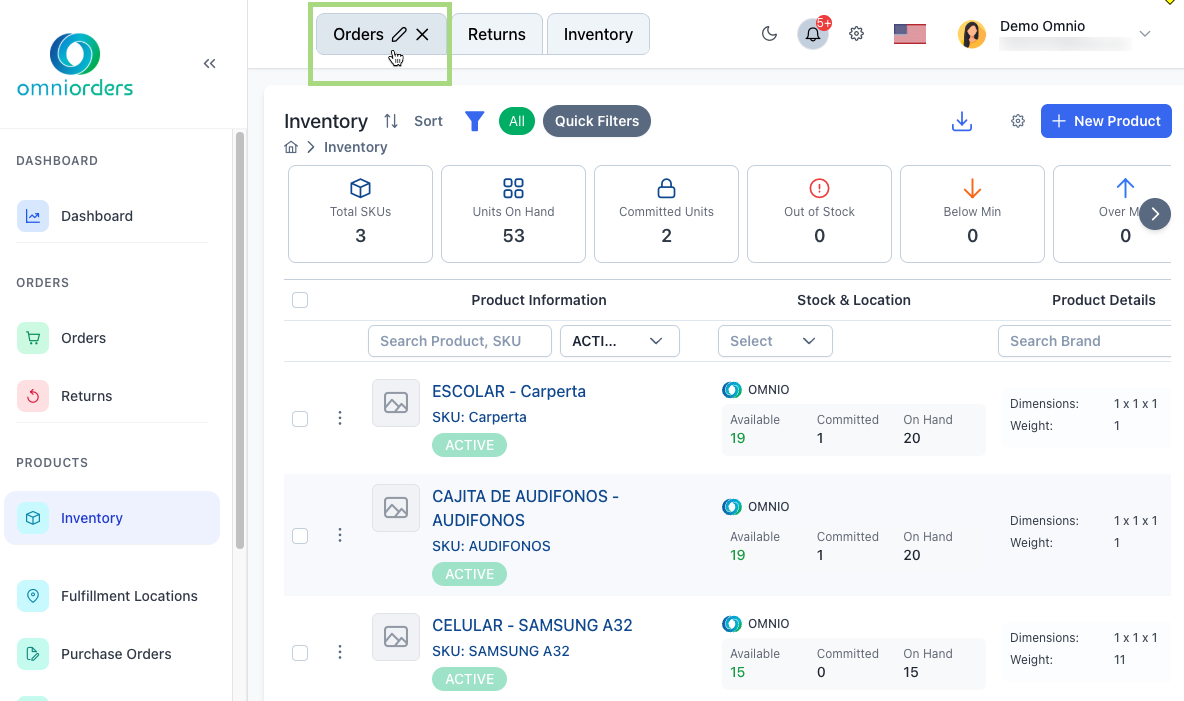Tick the checkbox for CELULAR - SAMSUNG A32

click(300, 653)
